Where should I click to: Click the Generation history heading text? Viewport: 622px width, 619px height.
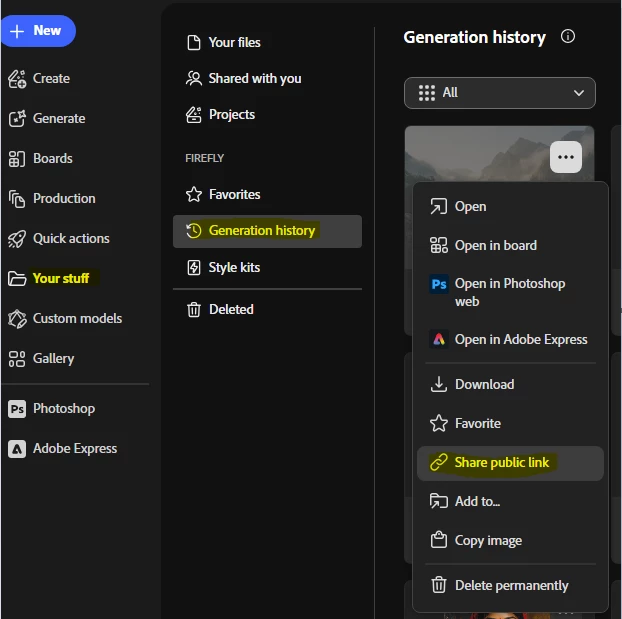click(x=474, y=37)
